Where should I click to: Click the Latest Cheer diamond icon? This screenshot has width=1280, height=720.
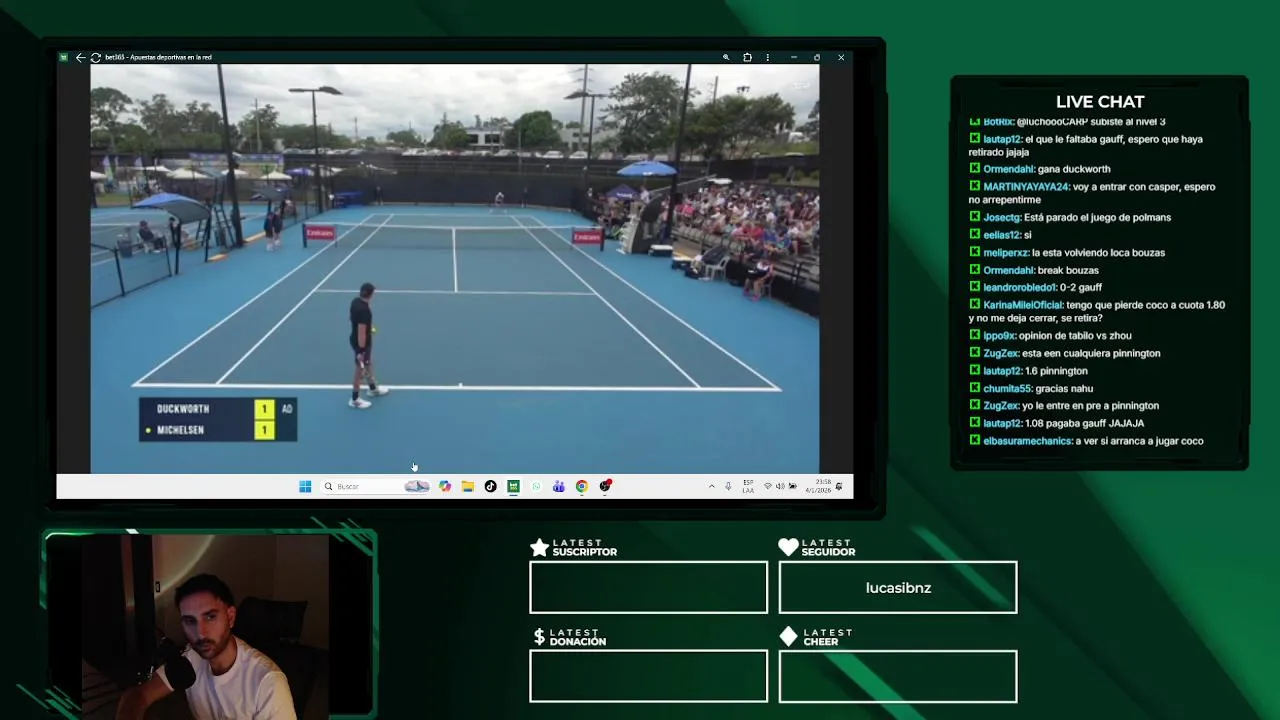click(x=788, y=637)
